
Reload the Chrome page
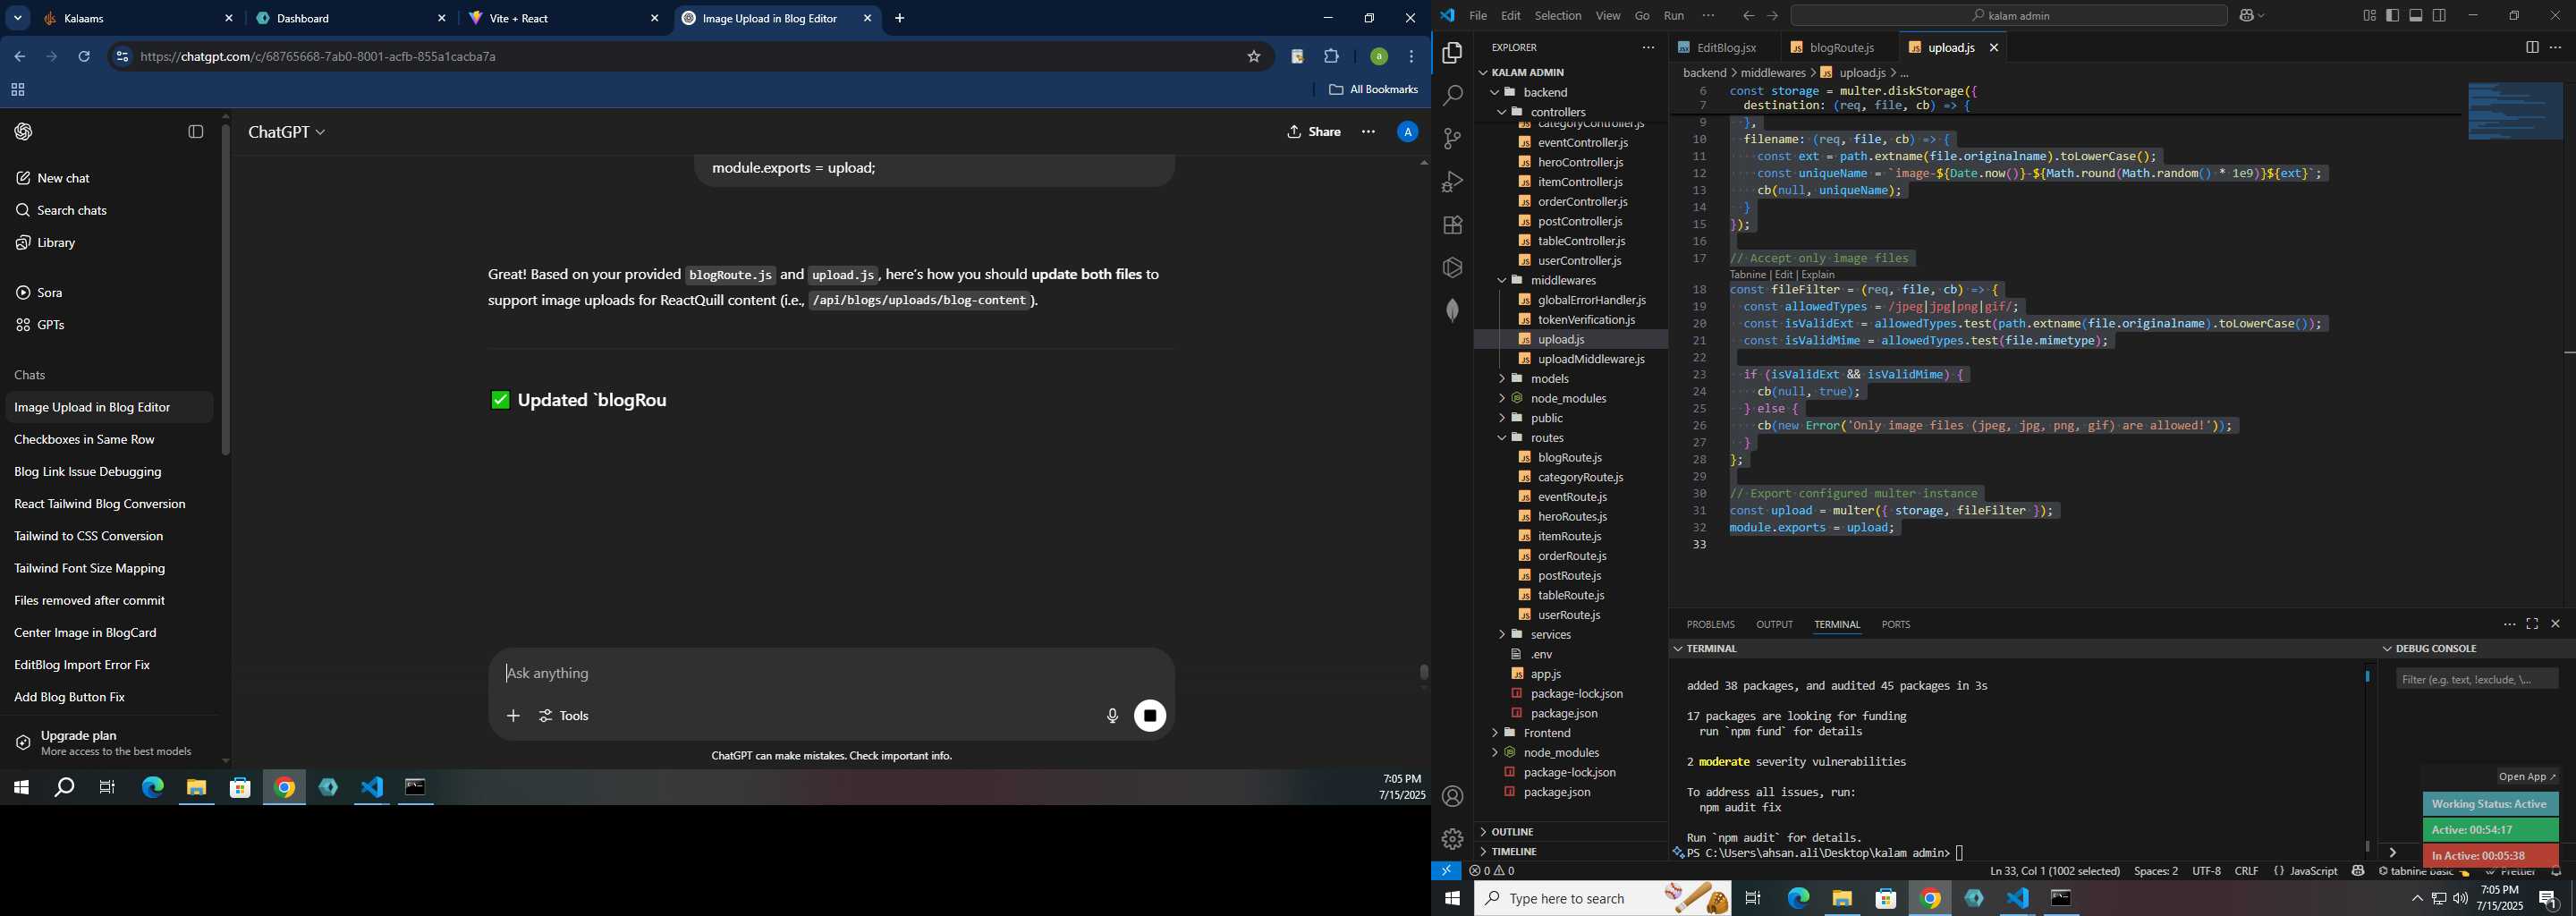pyautogui.click(x=84, y=57)
